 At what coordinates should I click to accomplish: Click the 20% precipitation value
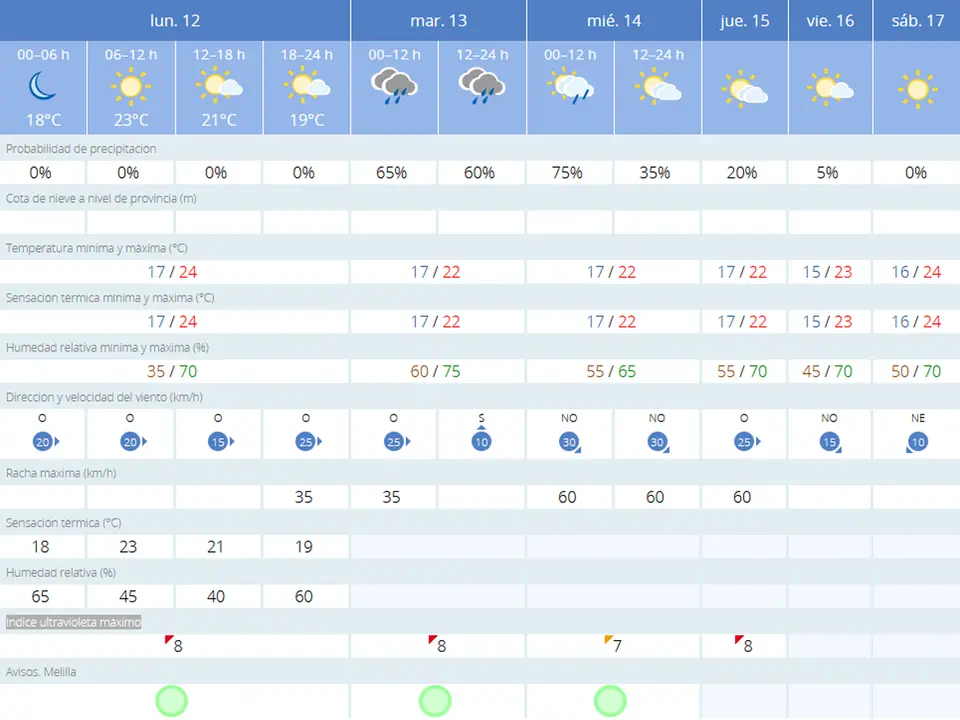[x=742, y=173]
